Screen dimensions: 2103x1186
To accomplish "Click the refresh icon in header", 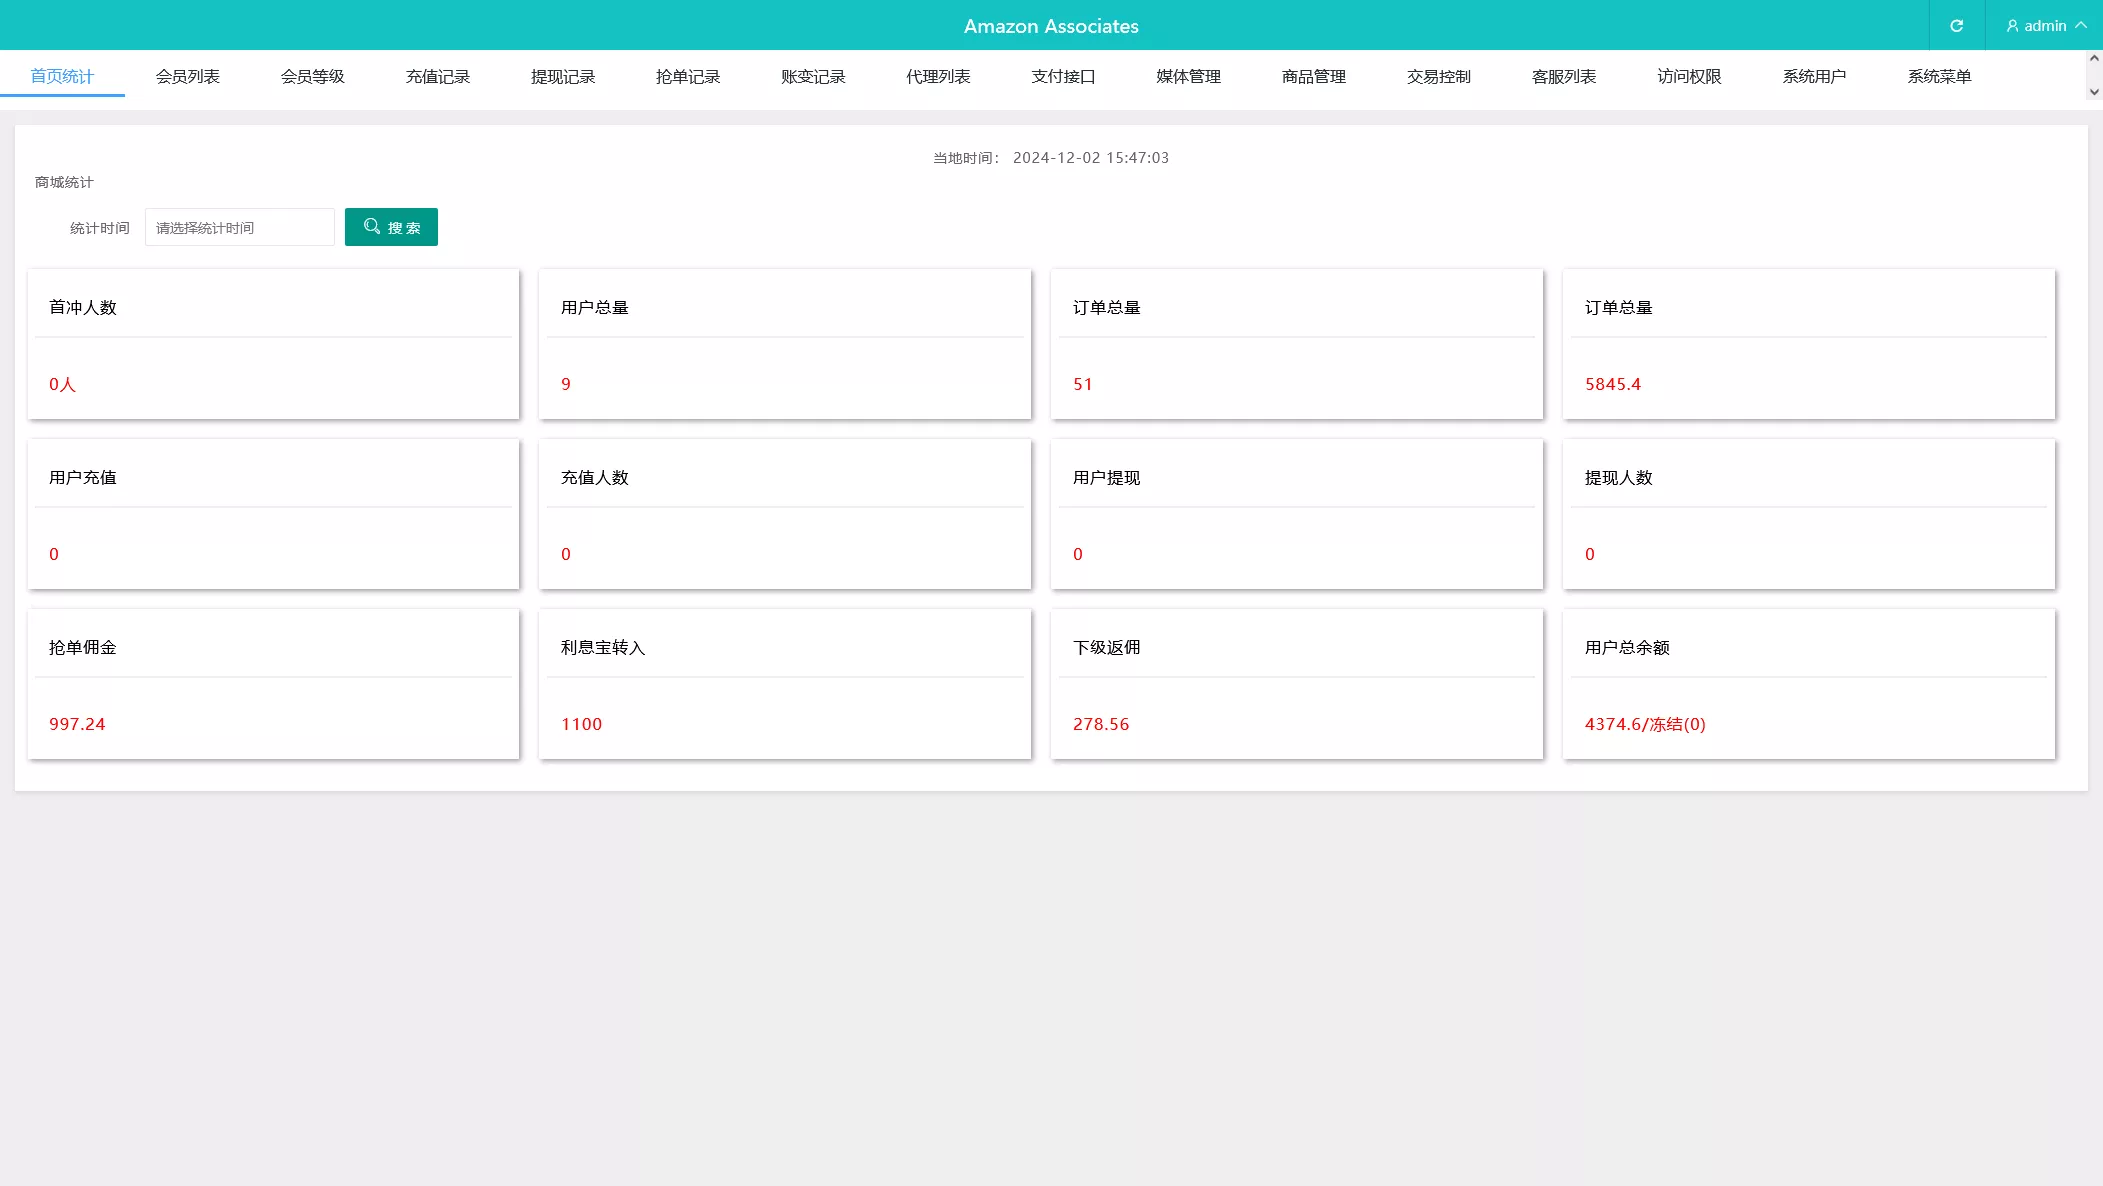I will (1956, 26).
